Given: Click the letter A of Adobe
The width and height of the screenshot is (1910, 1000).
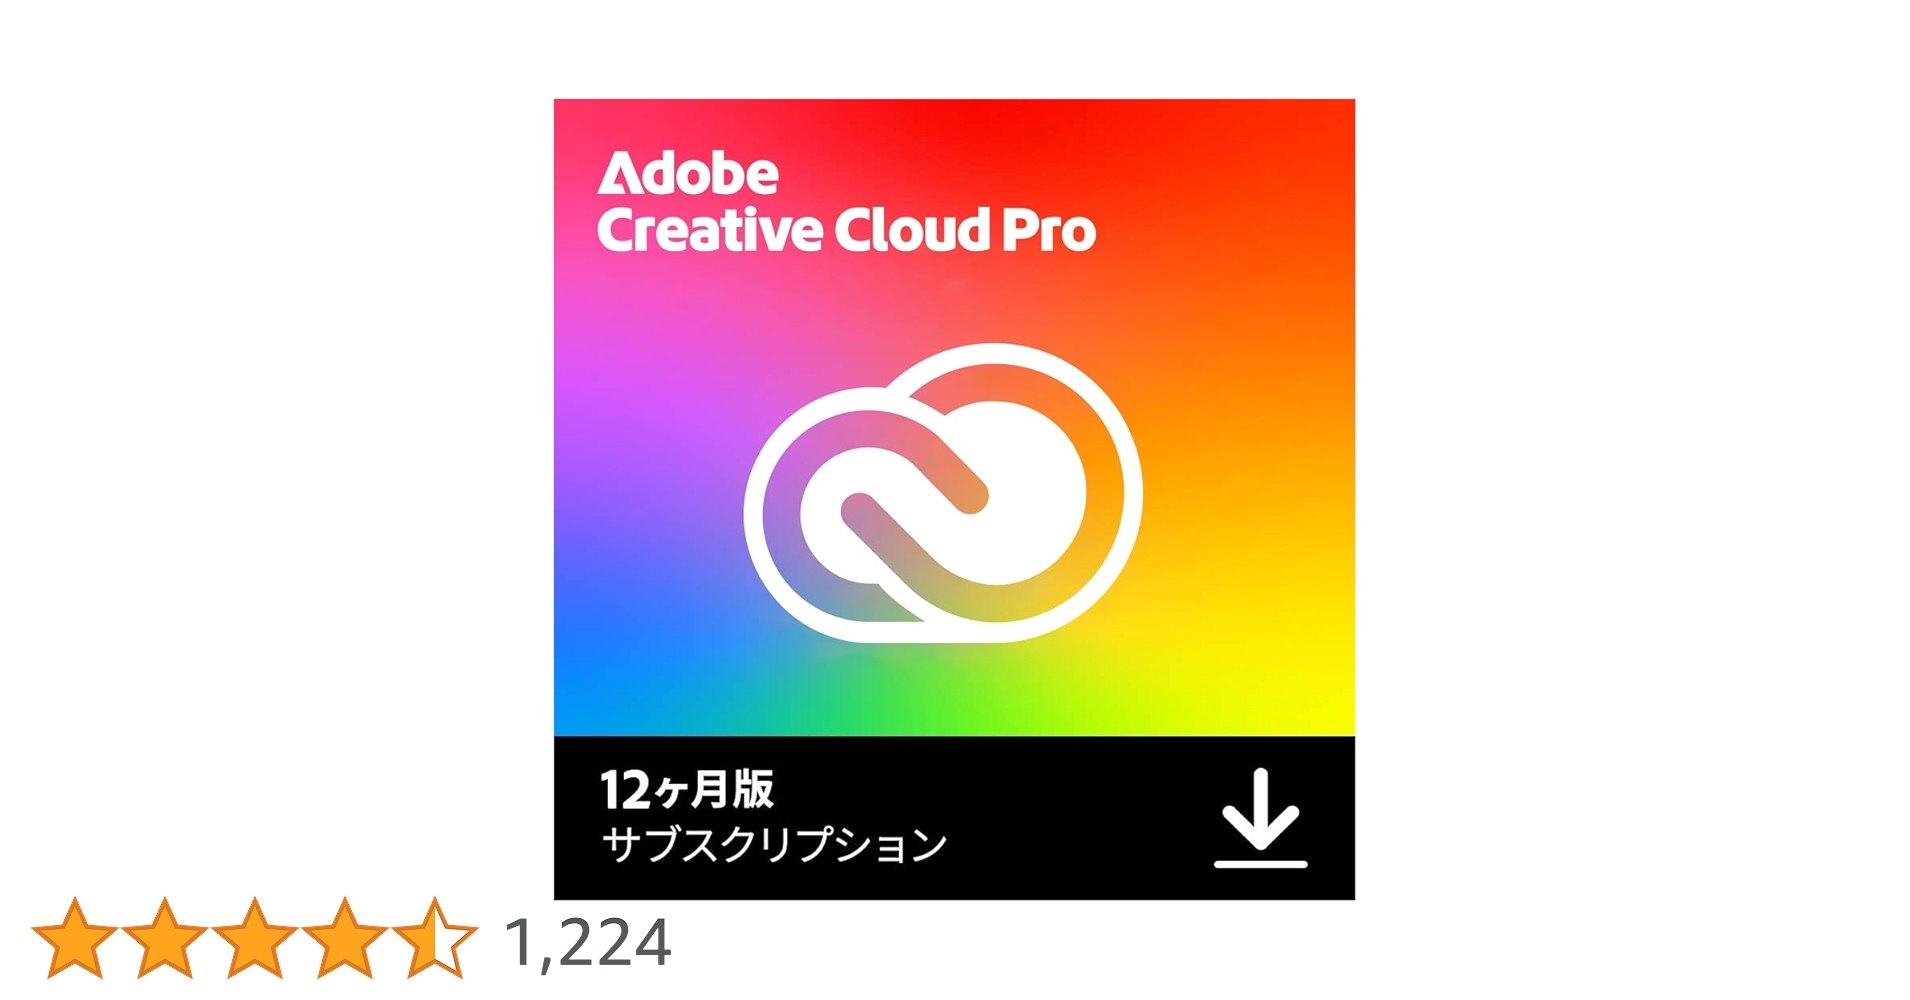Looking at the screenshot, I should tap(618, 174).
